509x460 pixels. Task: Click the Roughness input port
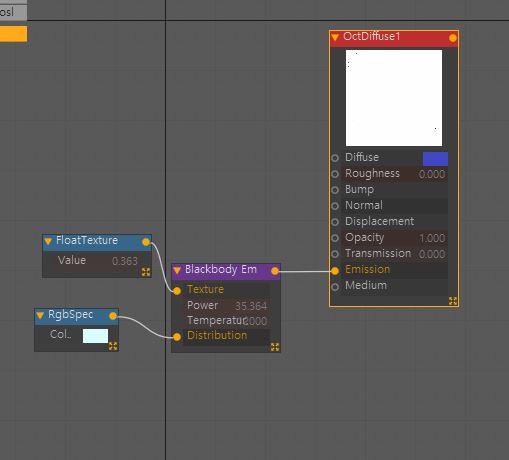click(335, 174)
